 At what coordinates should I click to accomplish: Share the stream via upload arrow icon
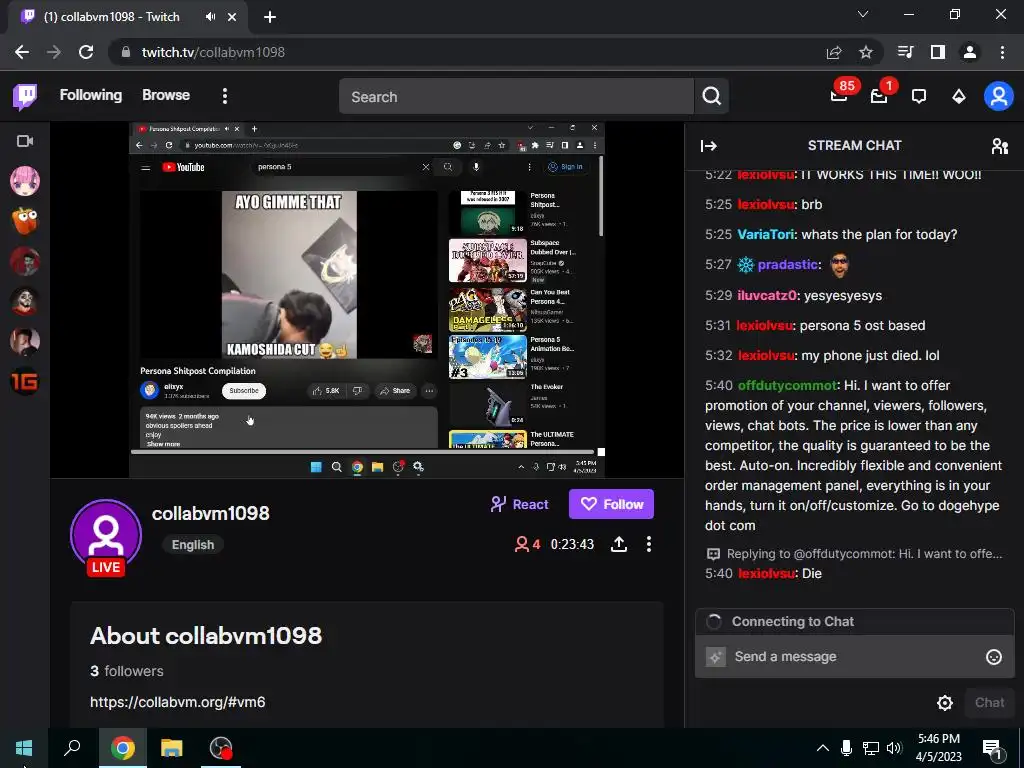pos(618,544)
